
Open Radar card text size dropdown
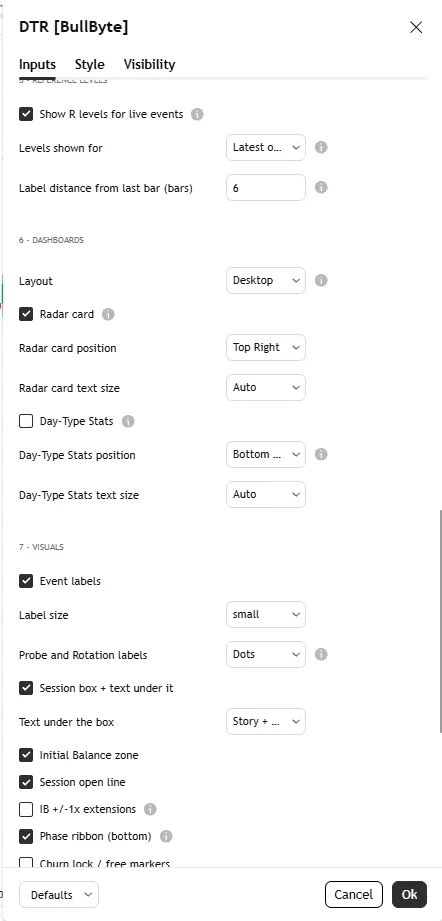point(266,387)
